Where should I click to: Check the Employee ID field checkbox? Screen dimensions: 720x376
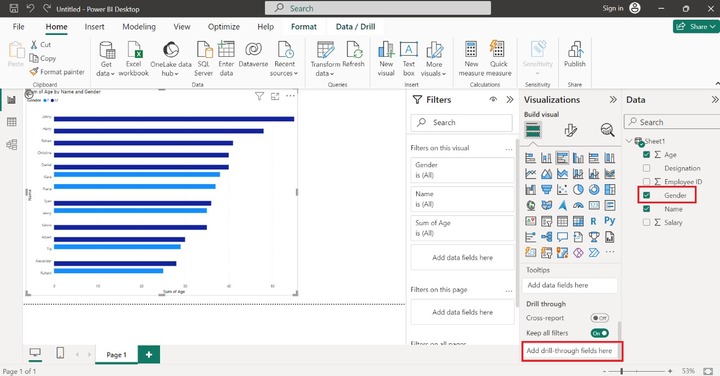[647, 181]
